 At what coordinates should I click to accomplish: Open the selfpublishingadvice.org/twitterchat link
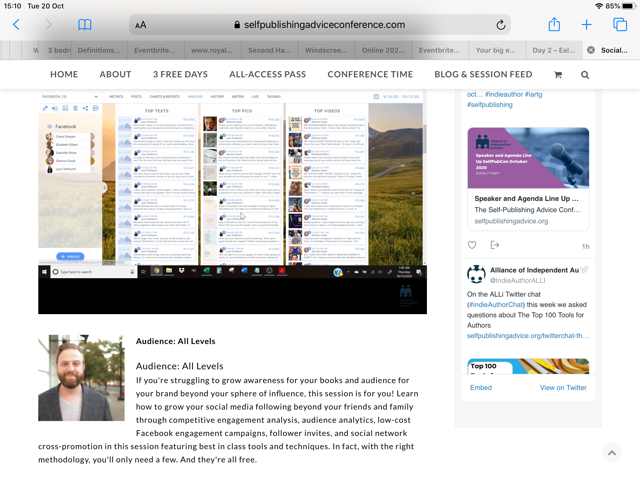click(x=528, y=336)
